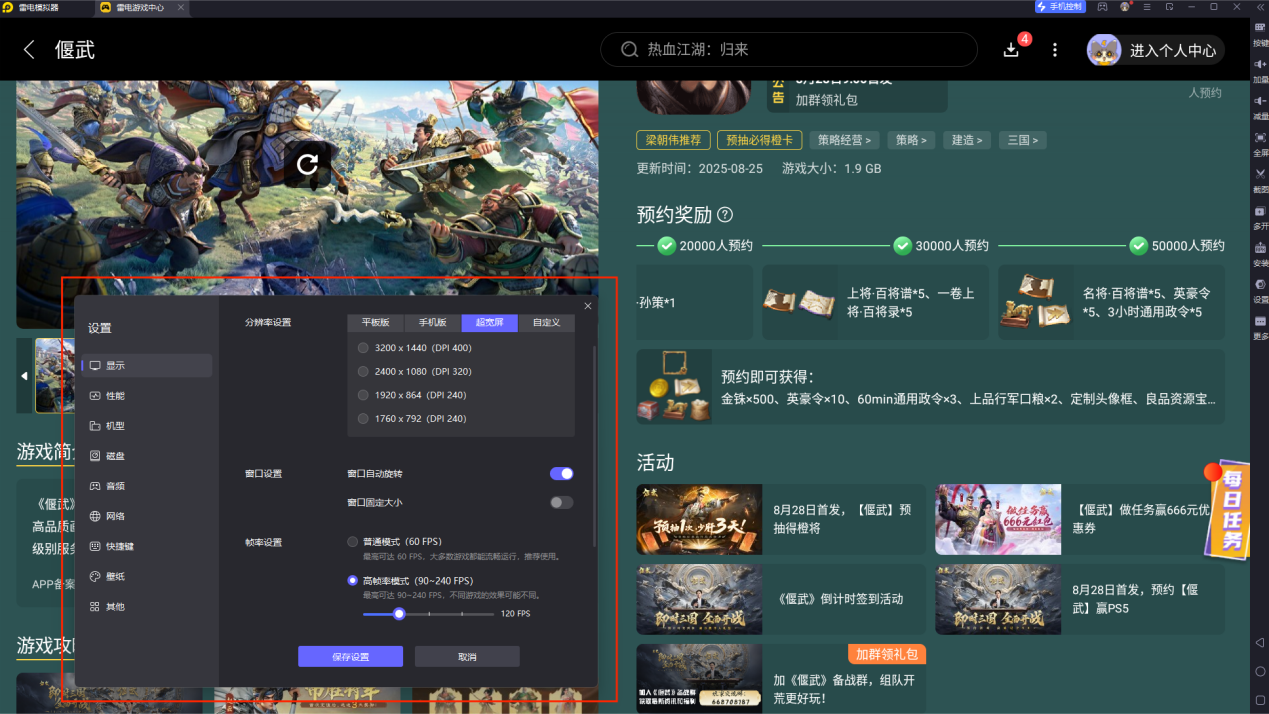Close the settings dialog with X
The width and height of the screenshot is (1269, 714).
coord(588,306)
